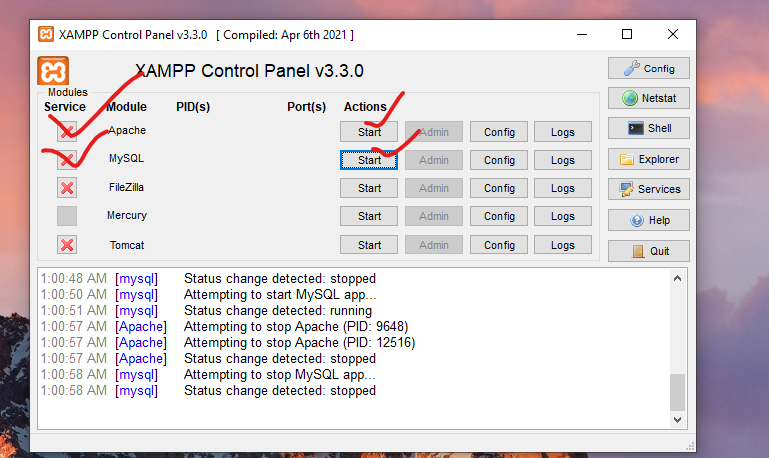Viewport: 769px width, 458px height.
Task: Click the 1:00:48 AM log timestamp
Action: pyautogui.click(x=74, y=279)
